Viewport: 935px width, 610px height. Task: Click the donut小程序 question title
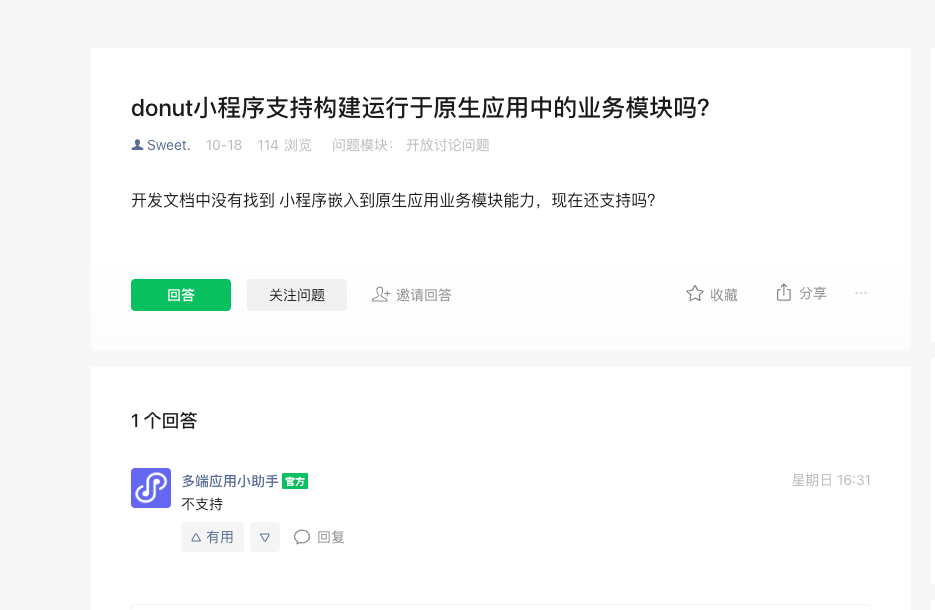(x=420, y=108)
